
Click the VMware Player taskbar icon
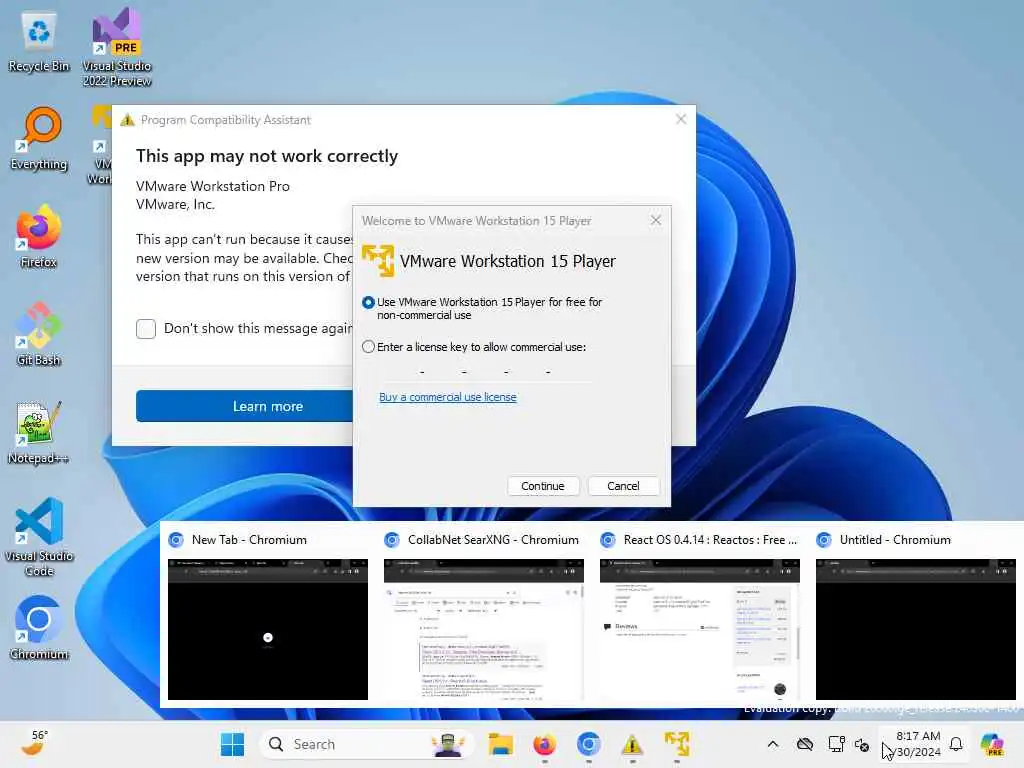click(677, 744)
